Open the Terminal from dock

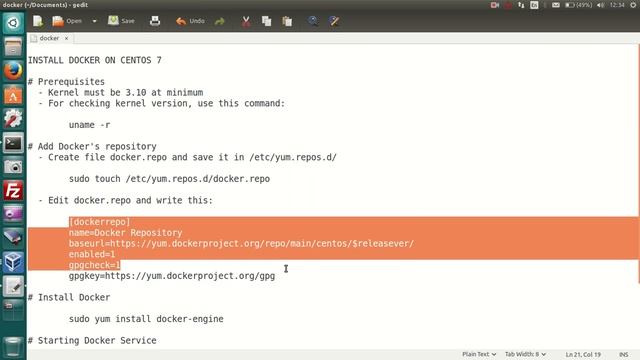click(13, 143)
